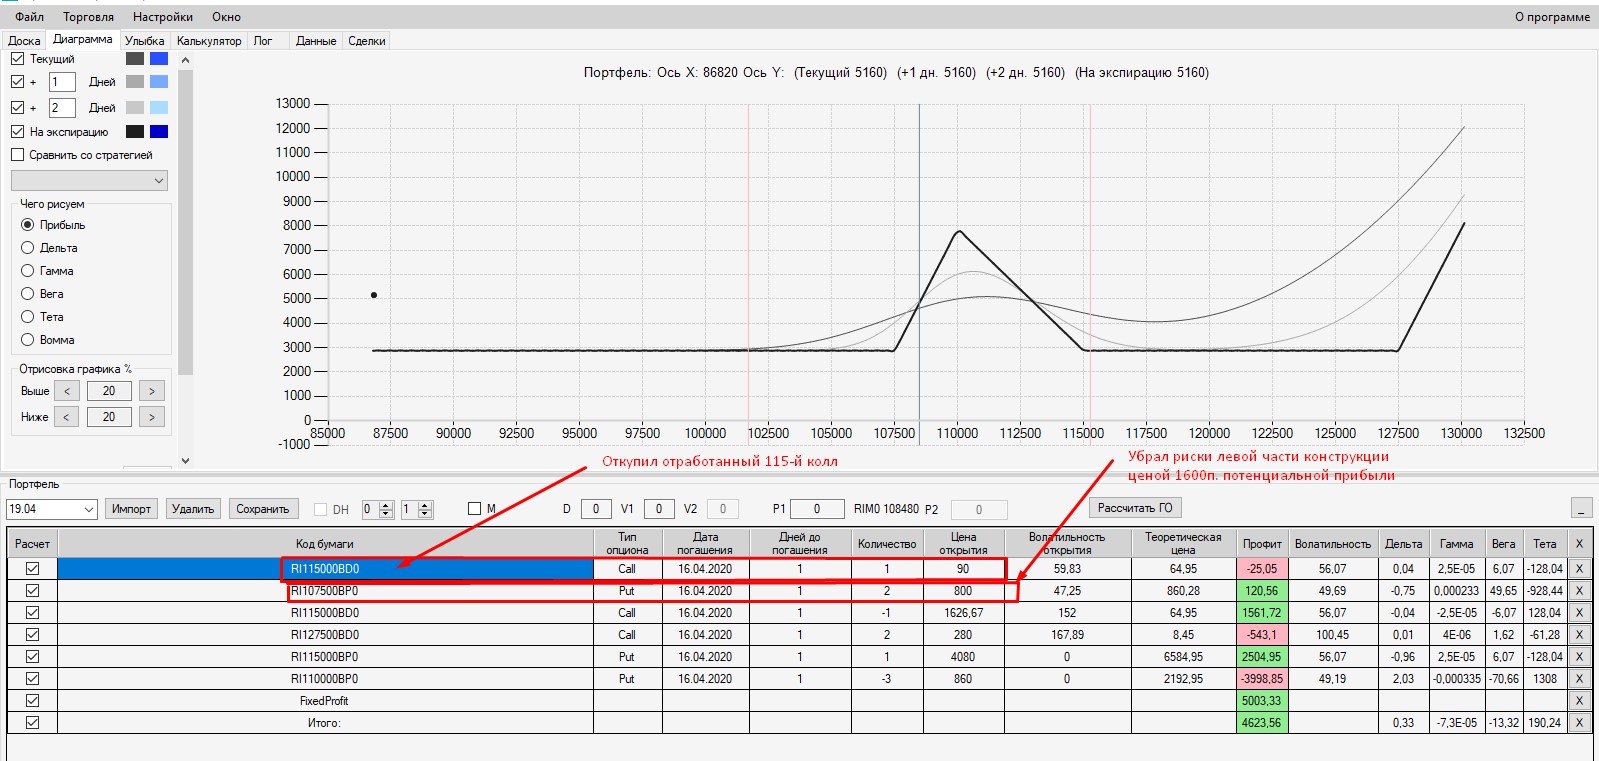Open the Лог tab
Viewport: 1599px width, 761px height.
[x=263, y=41]
